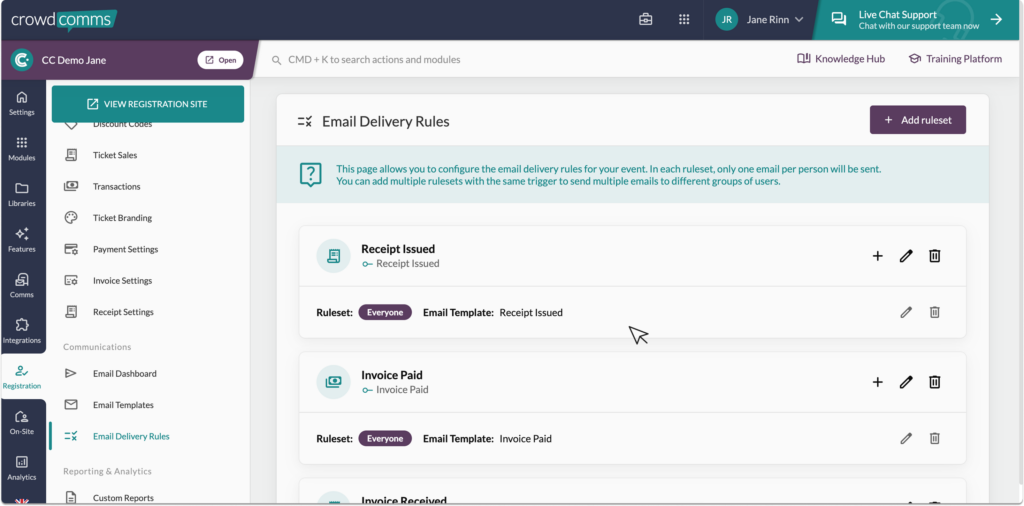1024x506 pixels.
Task: Delete the Invoice Paid ruleset
Action: pos(935,382)
